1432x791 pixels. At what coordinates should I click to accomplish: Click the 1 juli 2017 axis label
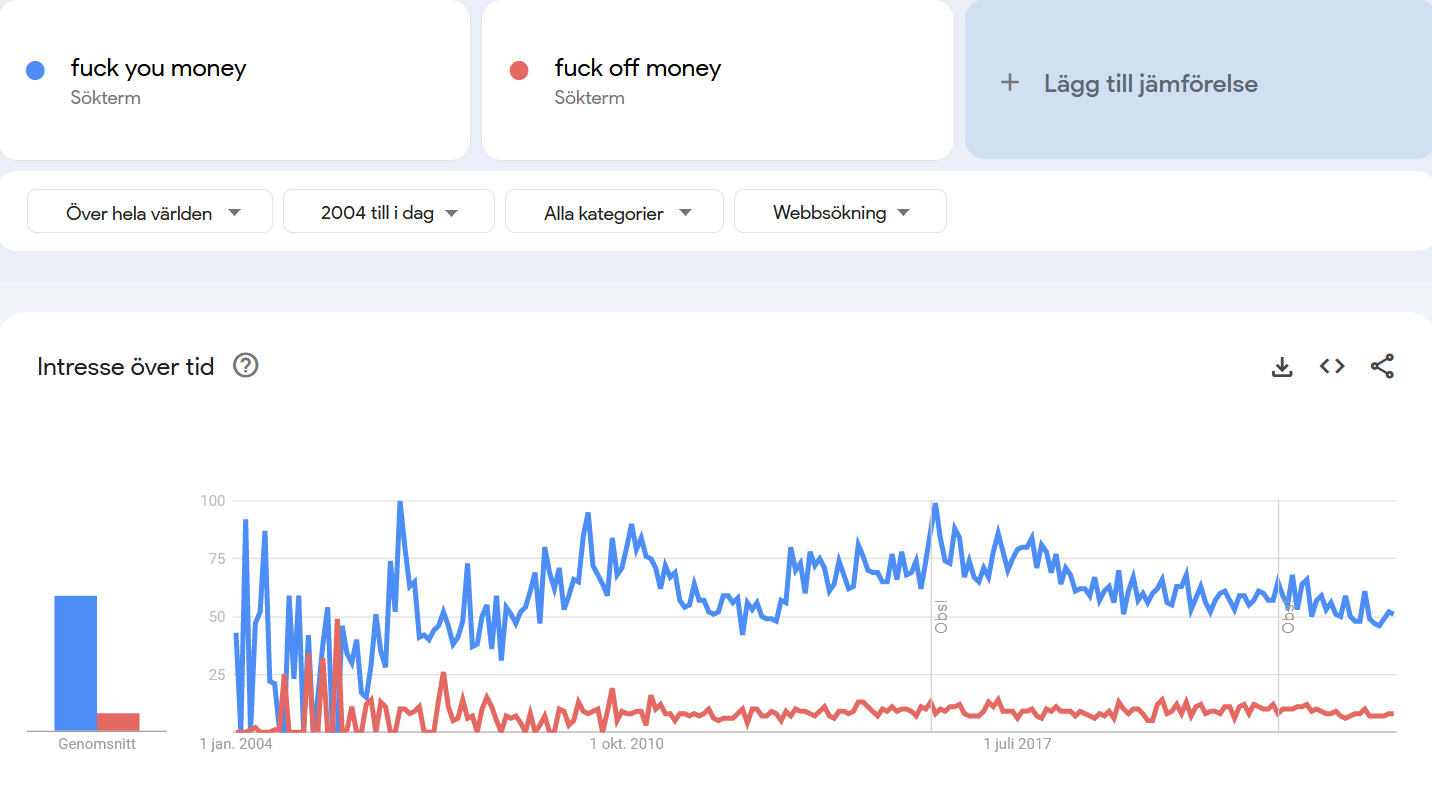1018,744
